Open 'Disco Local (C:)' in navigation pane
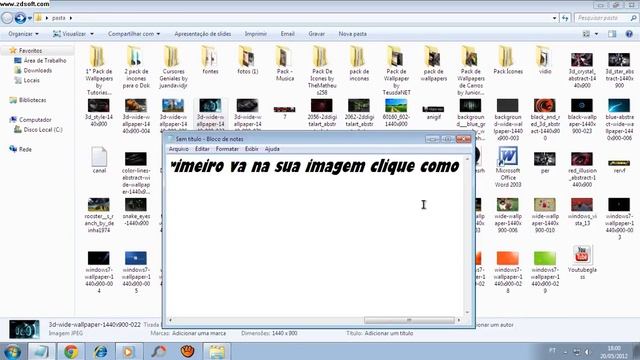Screen dimensions: 640x360 pyautogui.click(x=43, y=130)
